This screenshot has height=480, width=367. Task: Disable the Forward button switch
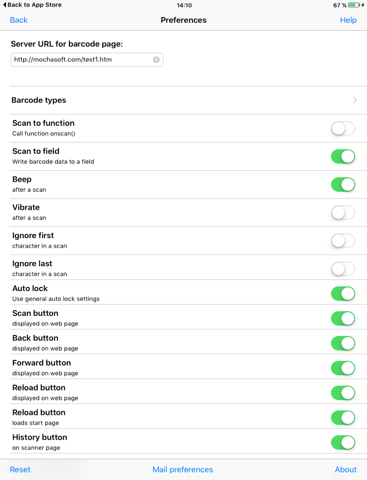[x=343, y=368]
